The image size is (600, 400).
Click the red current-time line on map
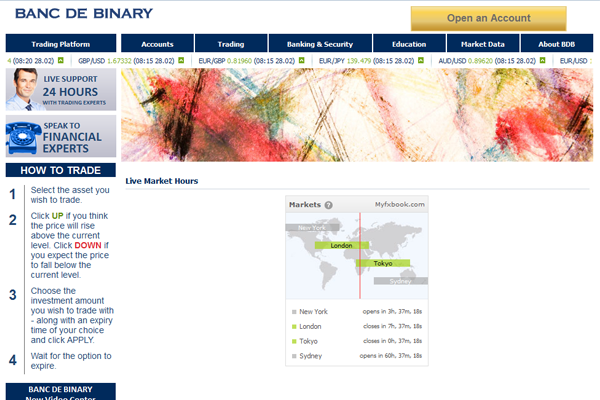[x=360, y=256]
